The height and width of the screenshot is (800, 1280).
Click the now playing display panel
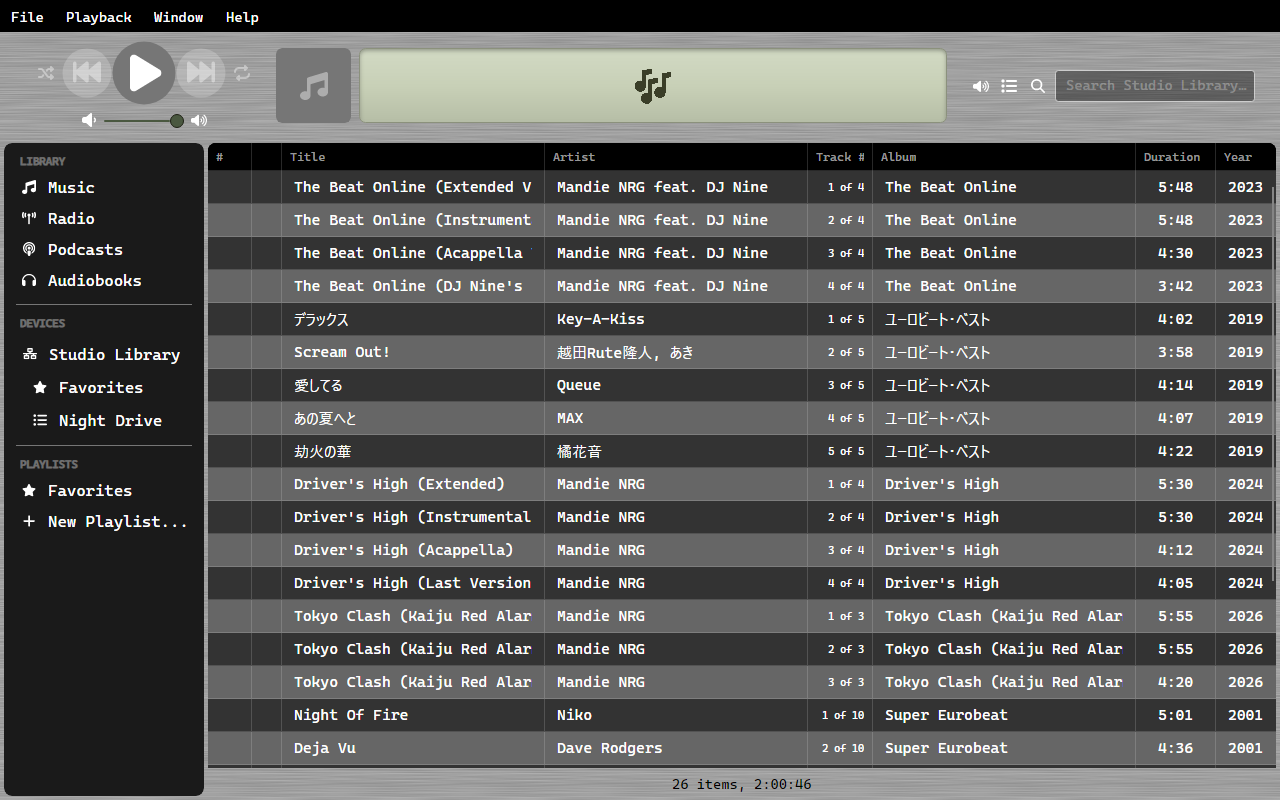point(653,86)
